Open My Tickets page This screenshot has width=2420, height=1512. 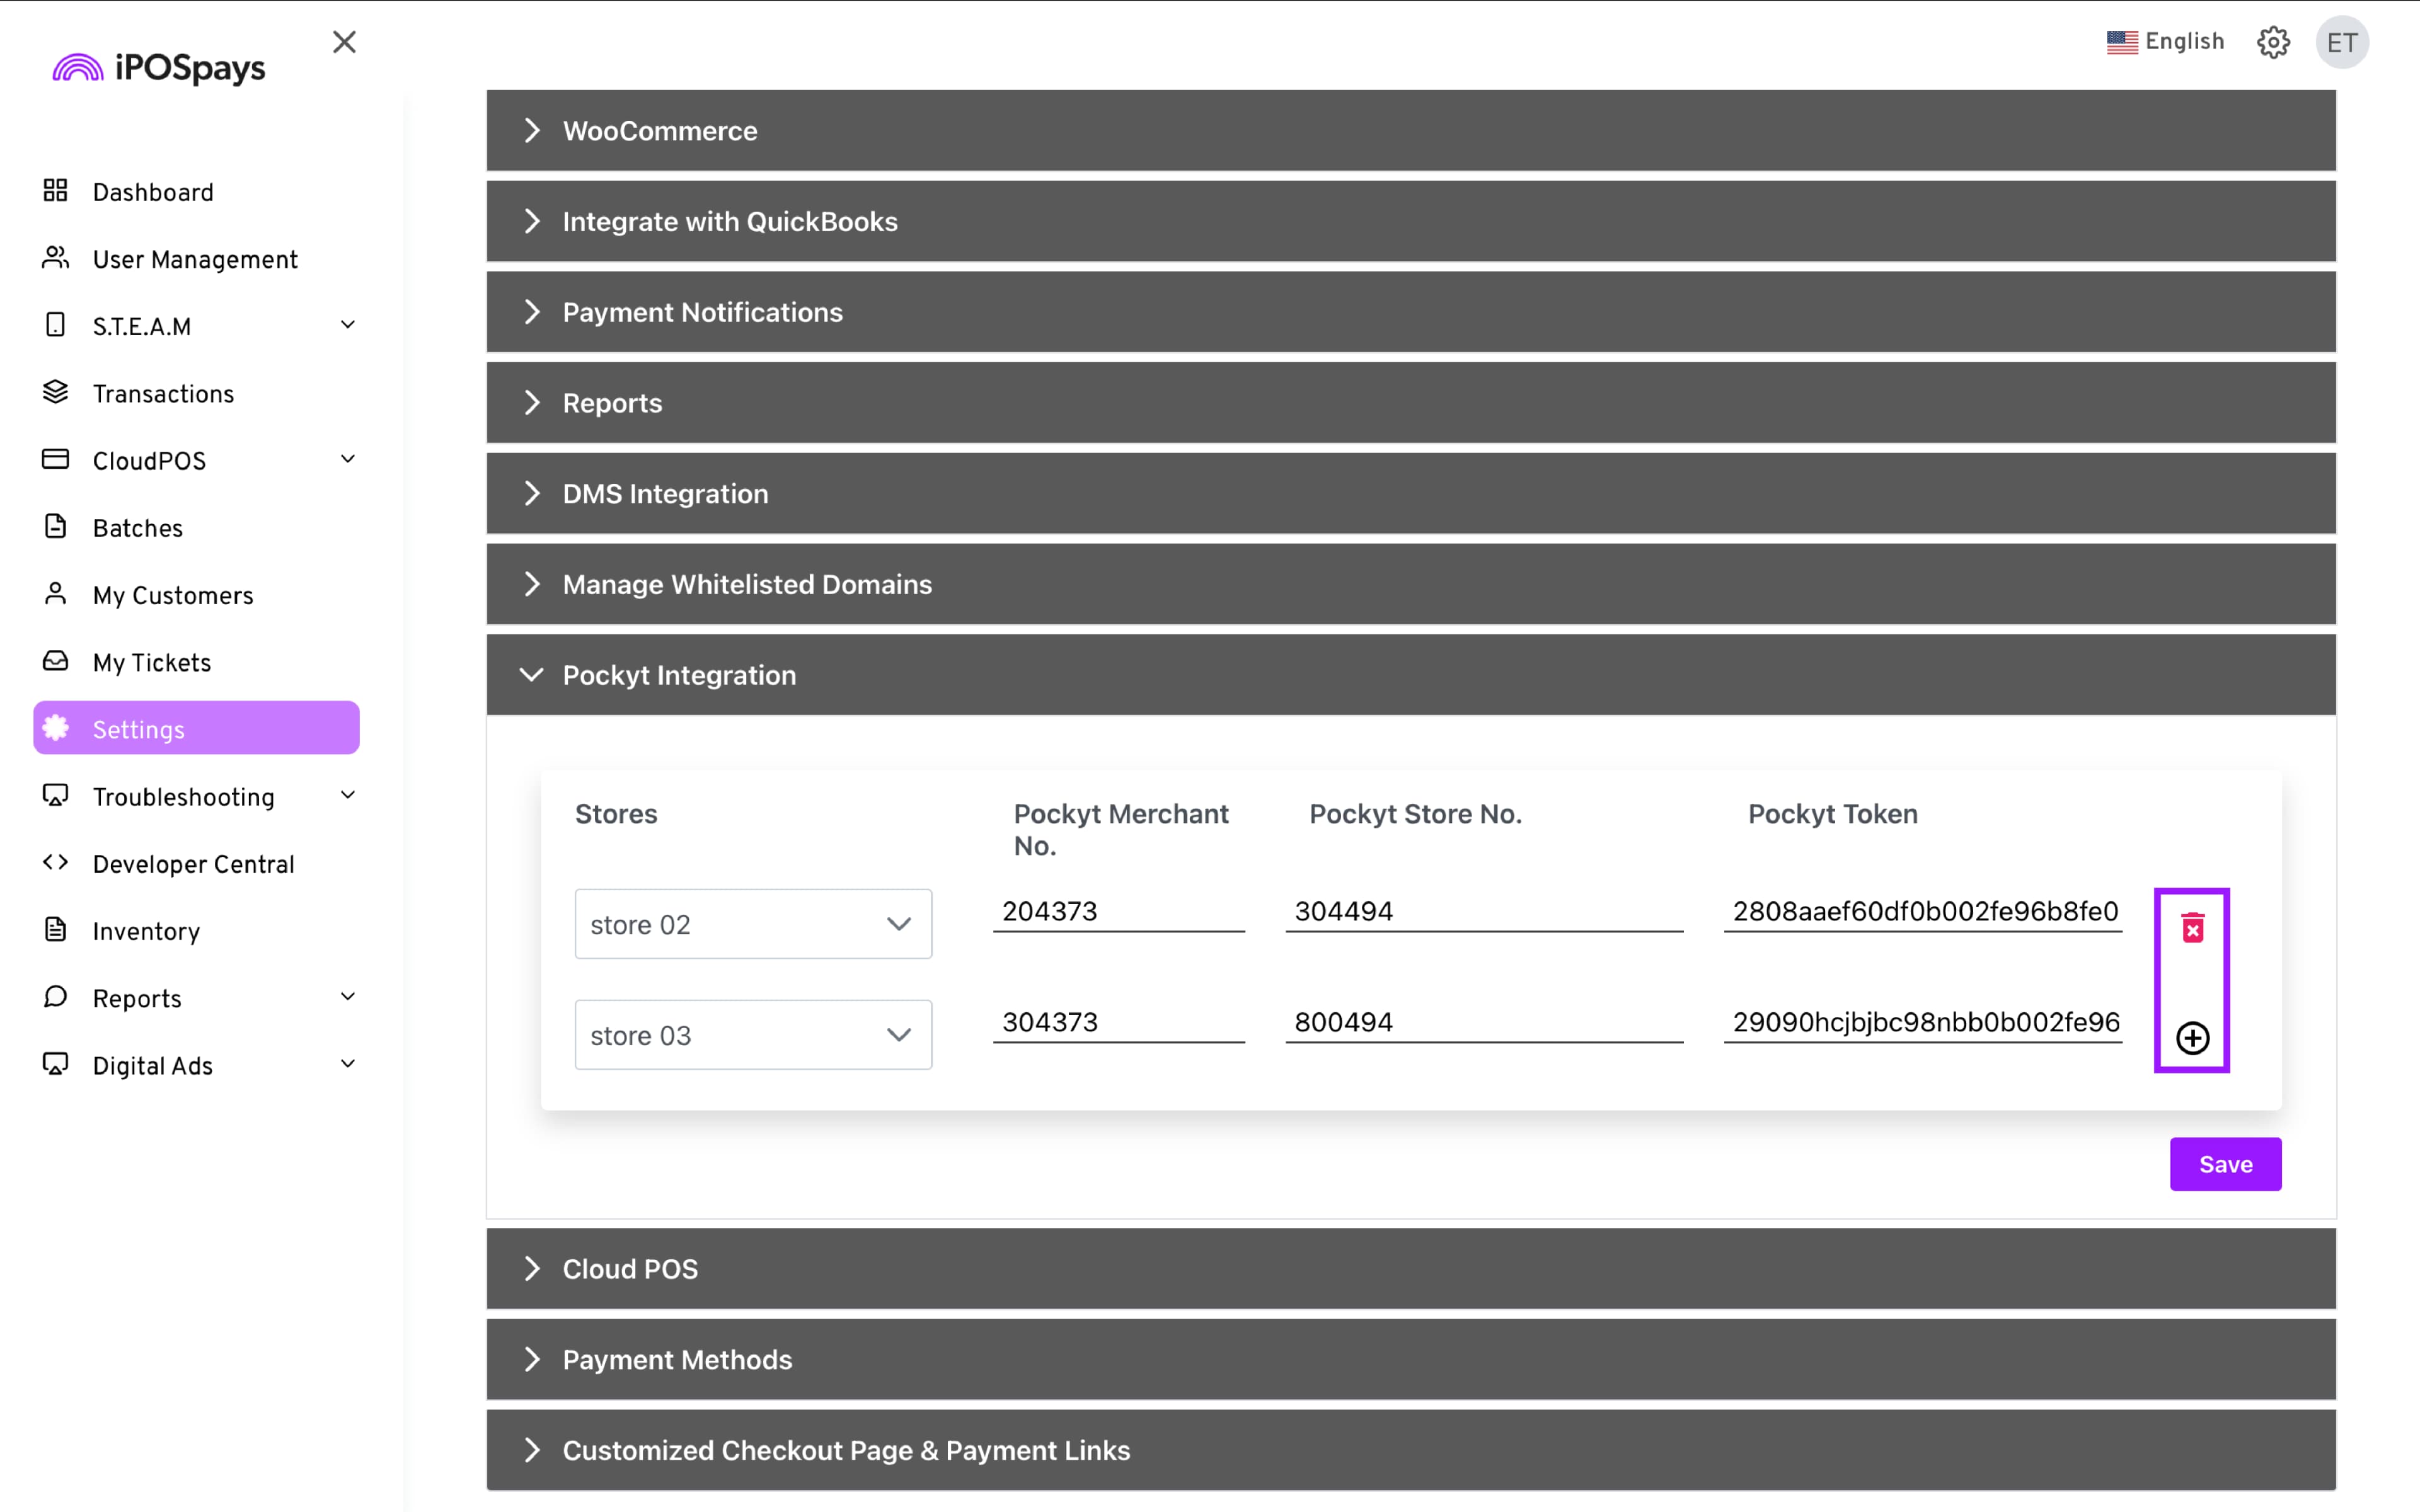(x=152, y=662)
